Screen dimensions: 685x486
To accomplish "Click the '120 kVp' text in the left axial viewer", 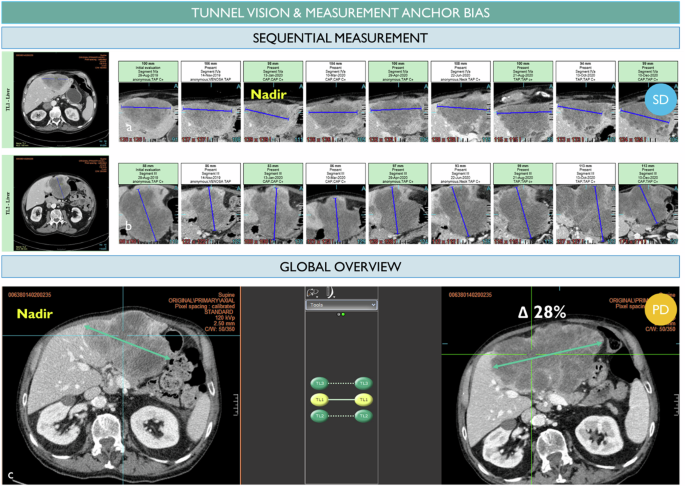I will [225, 318].
